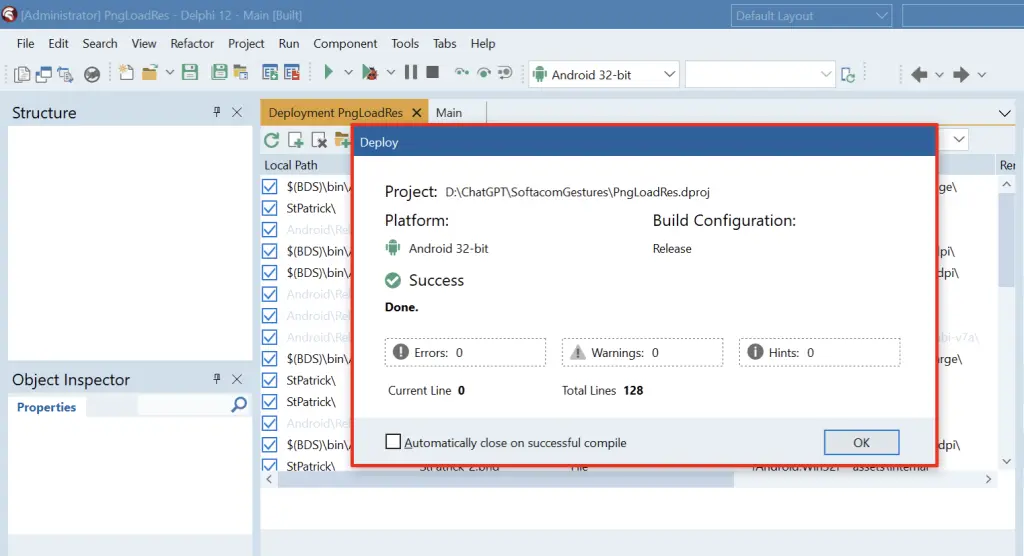This screenshot has width=1024, height=556.
Task: Click the deployment list vertical scrollbar thumb
Action: point(1006,240)
